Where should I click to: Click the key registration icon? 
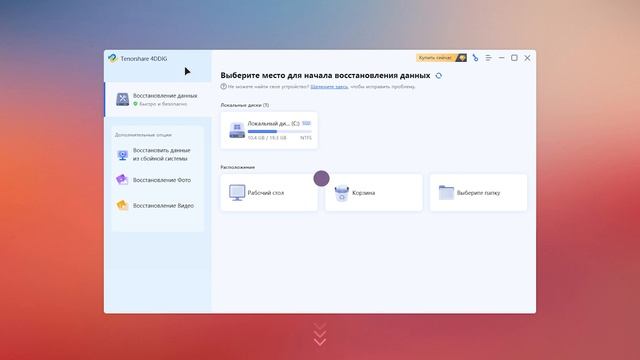476,58
